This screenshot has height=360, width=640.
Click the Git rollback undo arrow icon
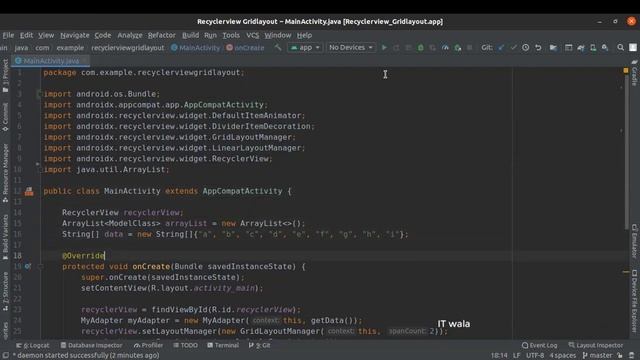pos(538,48)
